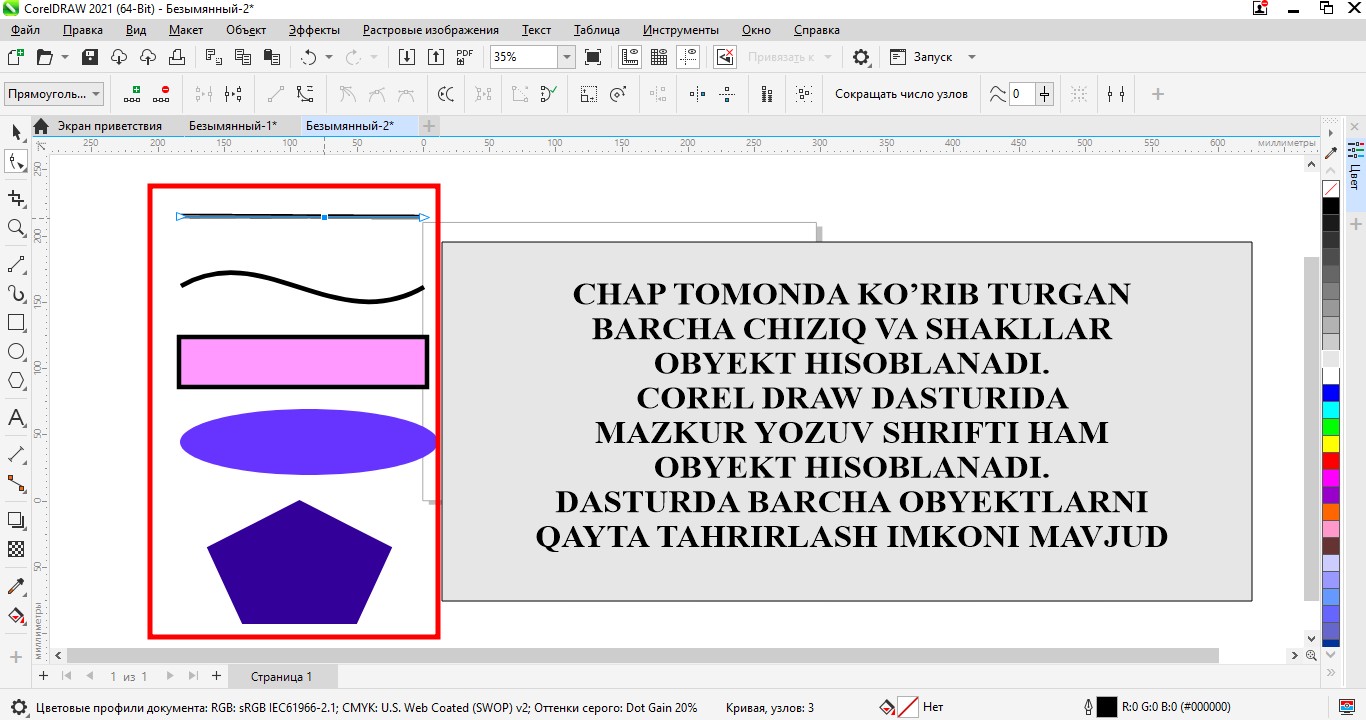The height and width of the screenshot is (720, 1366).
Task: Toggle snapping off with the red X icon
Action: [x=725, y=57]
